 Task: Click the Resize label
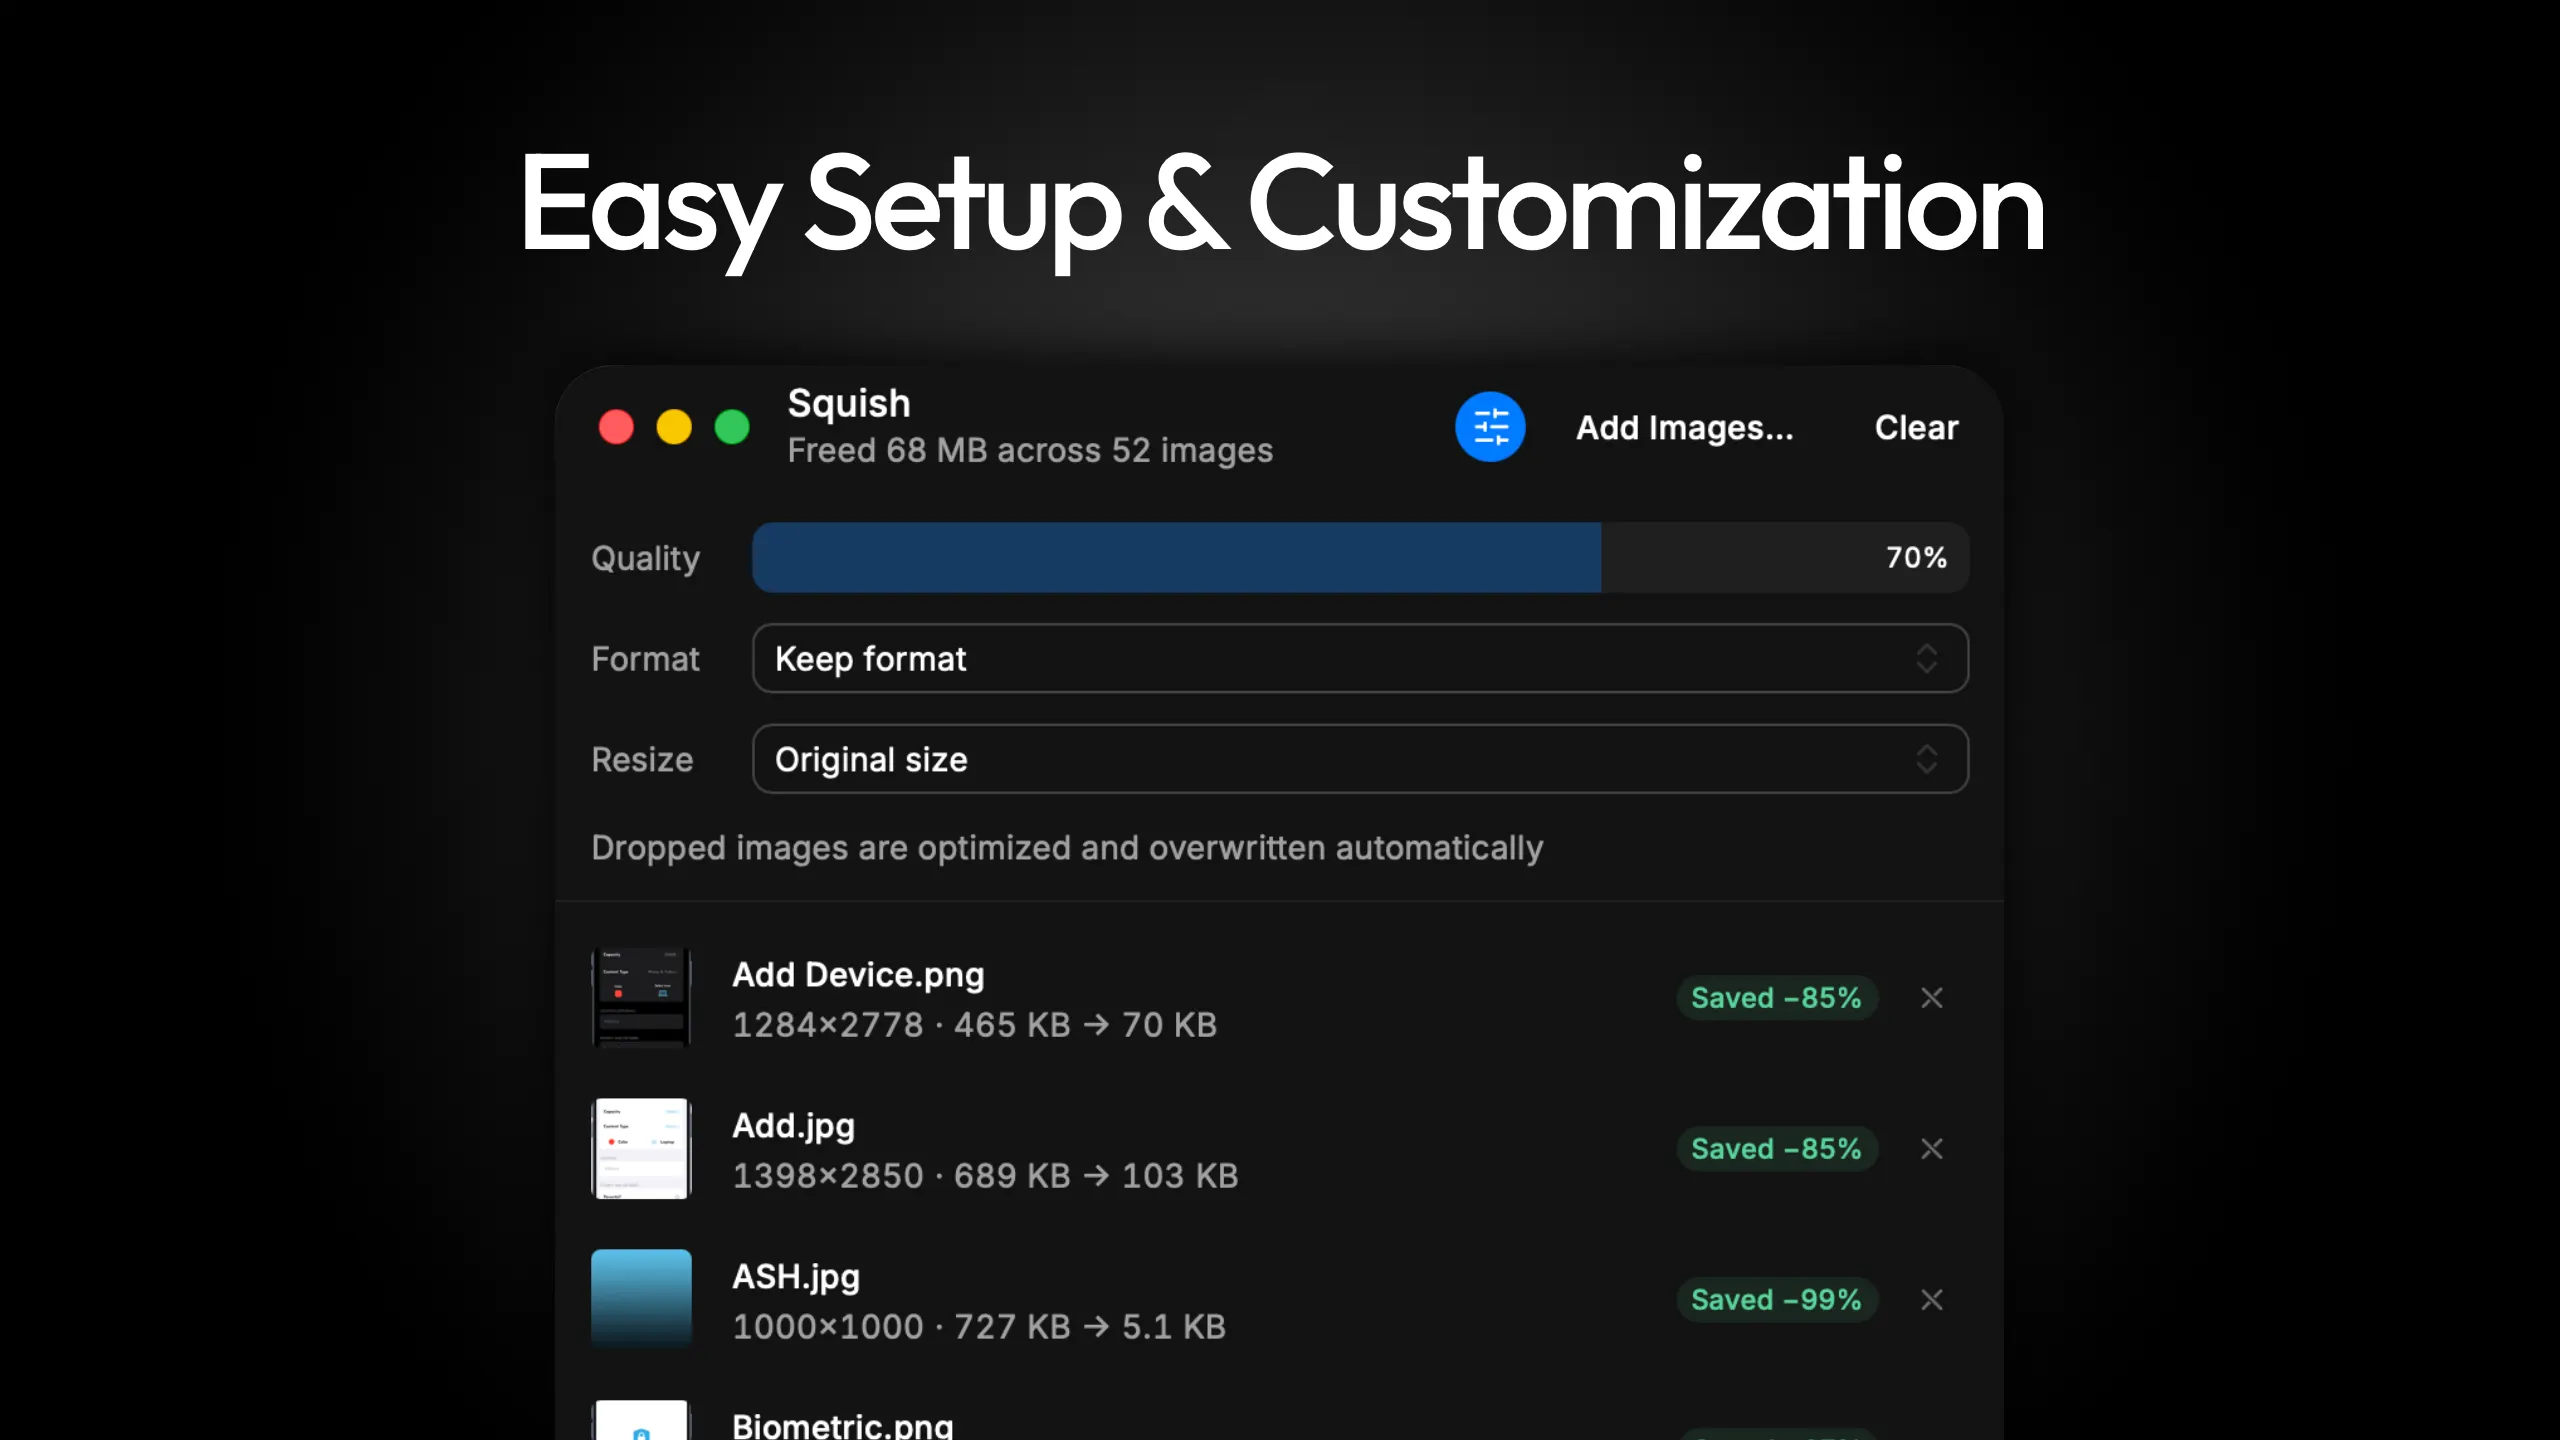(x=642, y=759)
